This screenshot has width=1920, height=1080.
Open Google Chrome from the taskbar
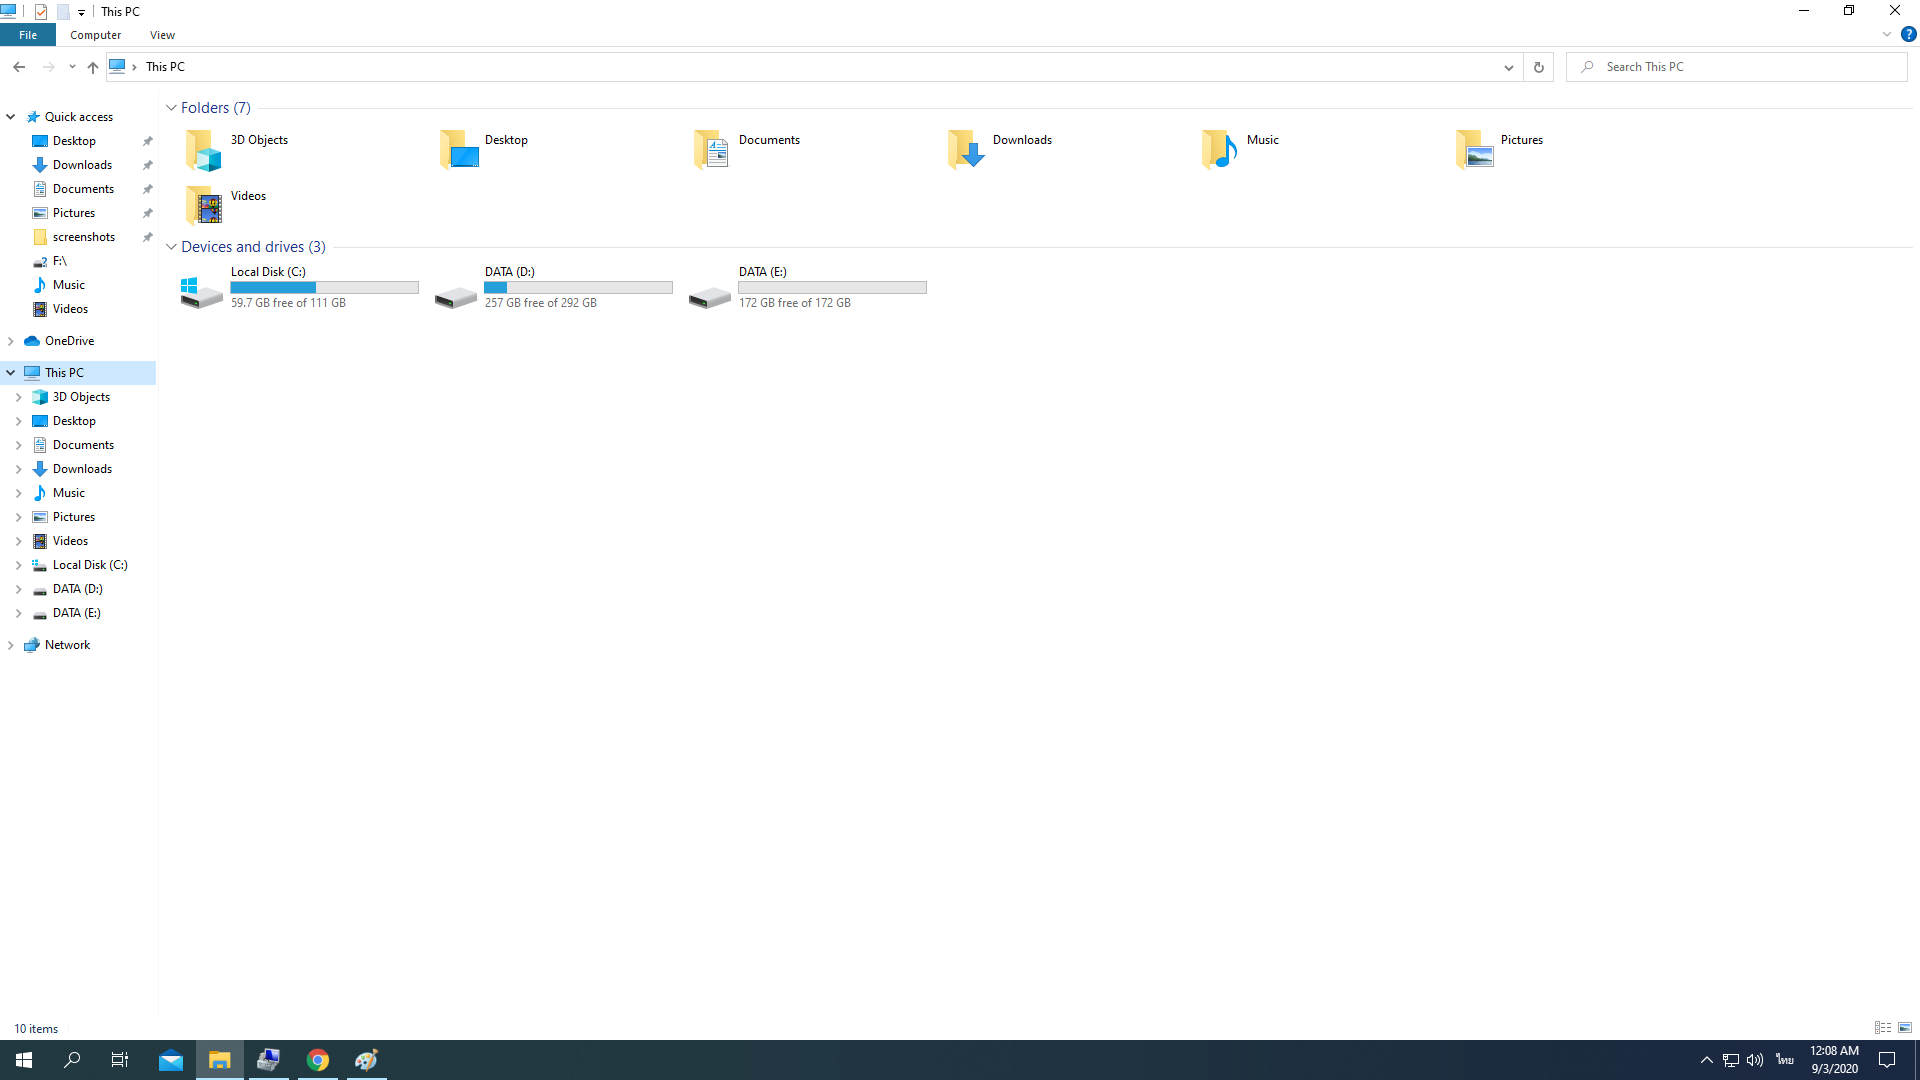pos(318,1060)
